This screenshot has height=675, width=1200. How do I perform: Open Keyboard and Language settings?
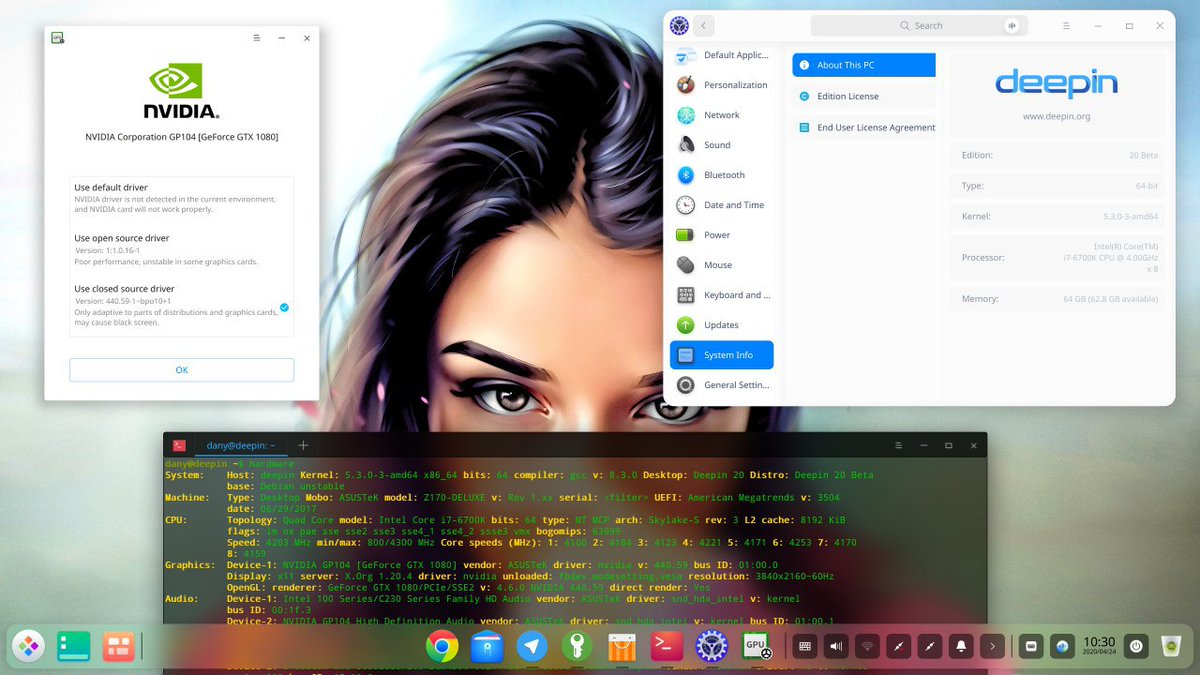pos(721,295)
